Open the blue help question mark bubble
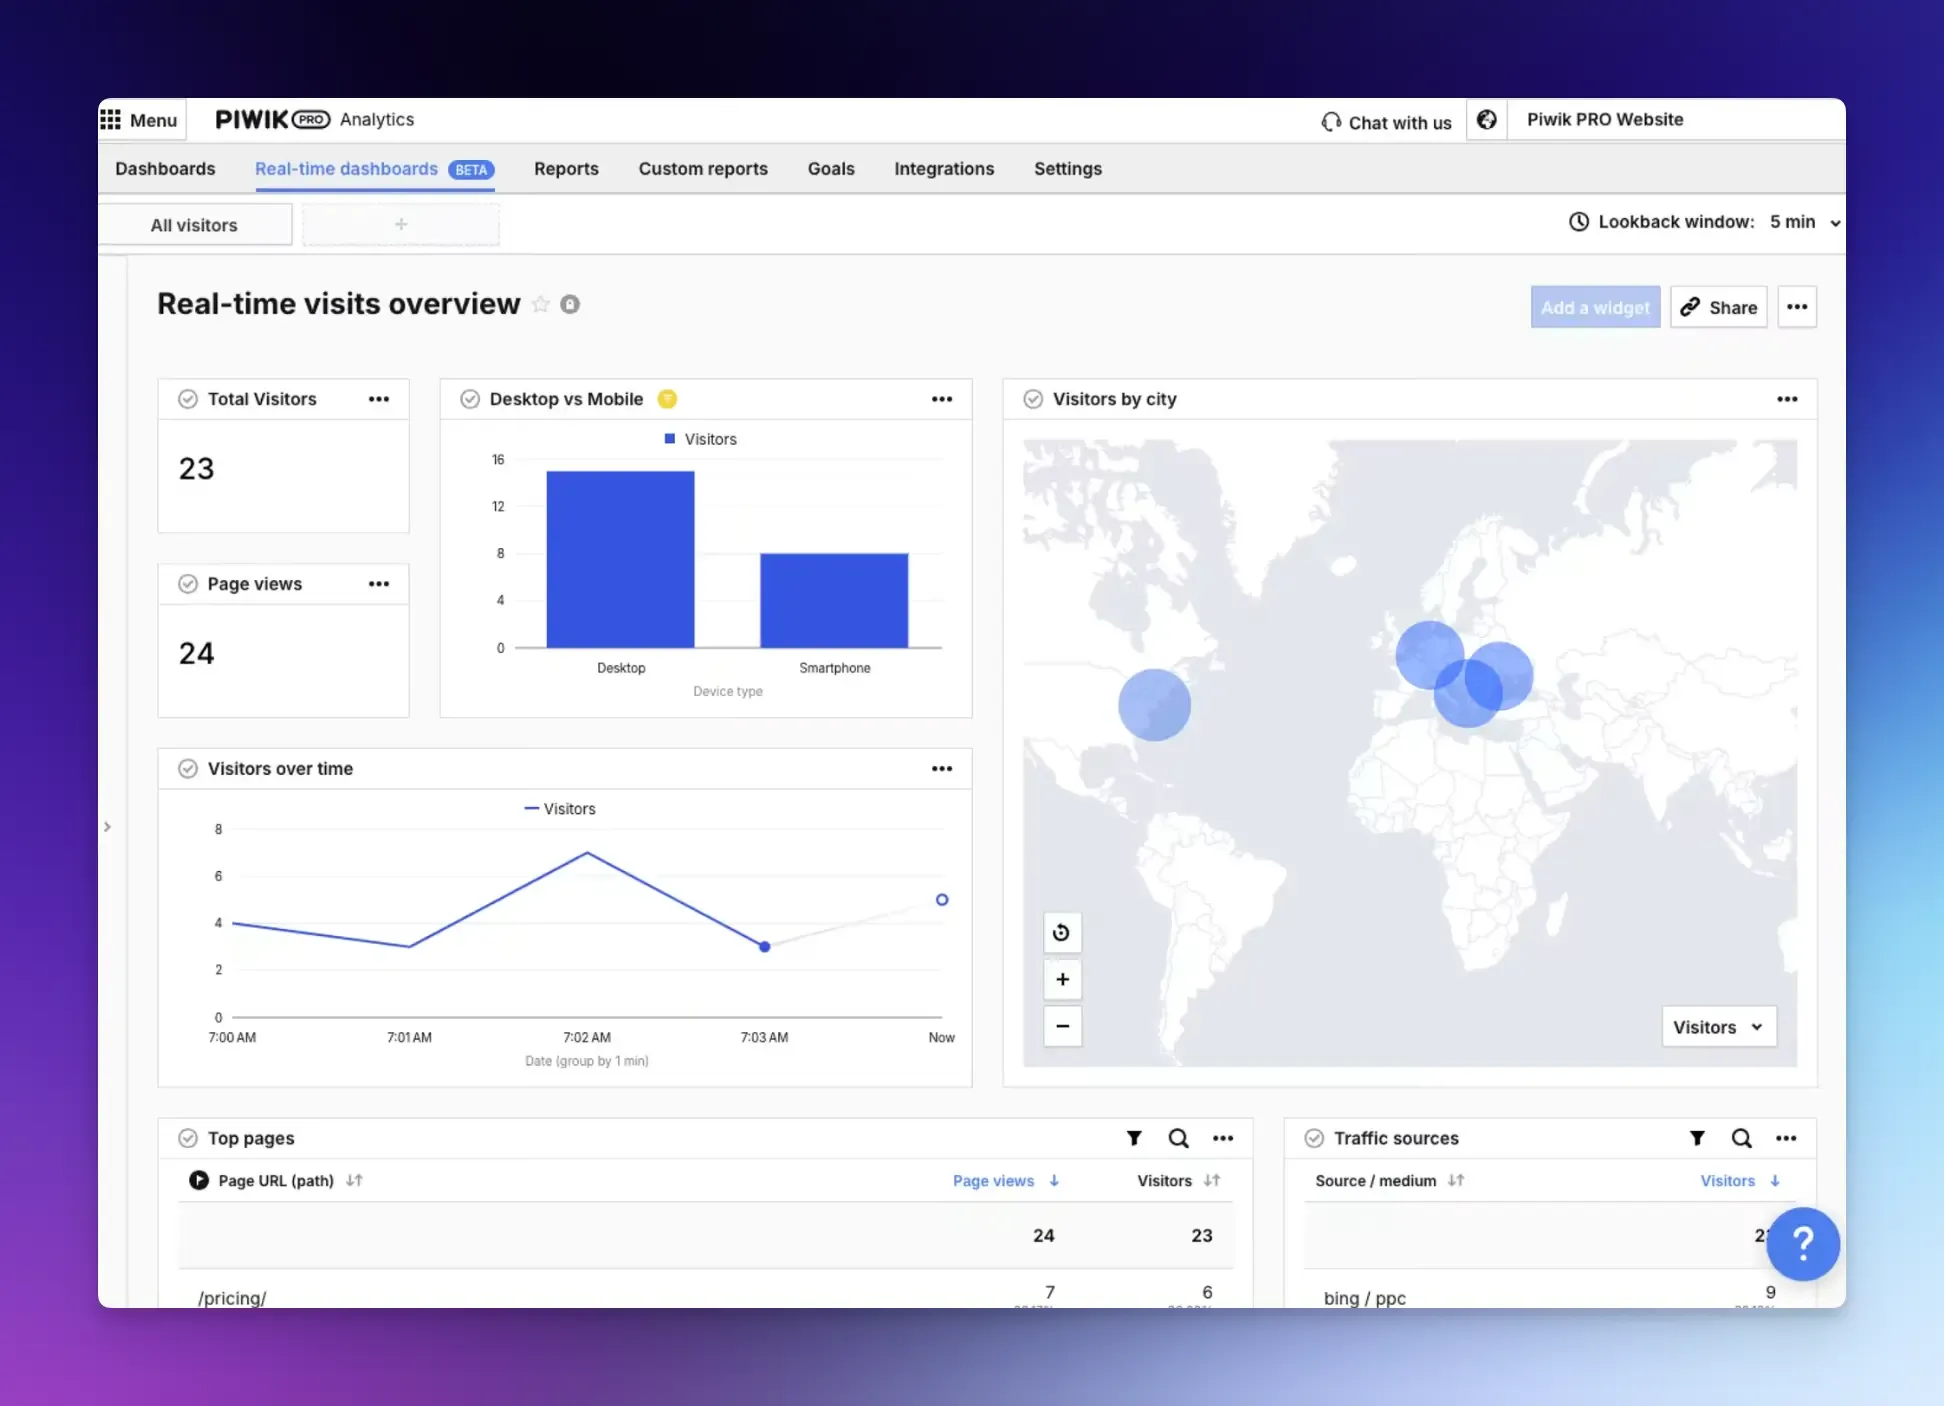Viewport: 1944px width, 1406px height. click(1802, 1244)
